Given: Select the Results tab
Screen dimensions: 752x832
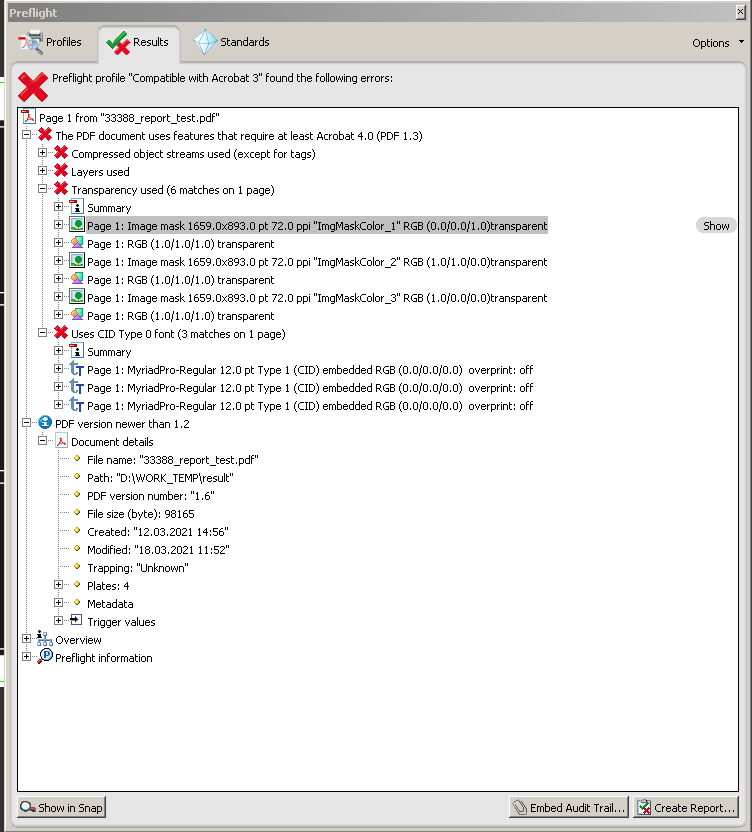Looking at the screenshot, I should (138, 42).
